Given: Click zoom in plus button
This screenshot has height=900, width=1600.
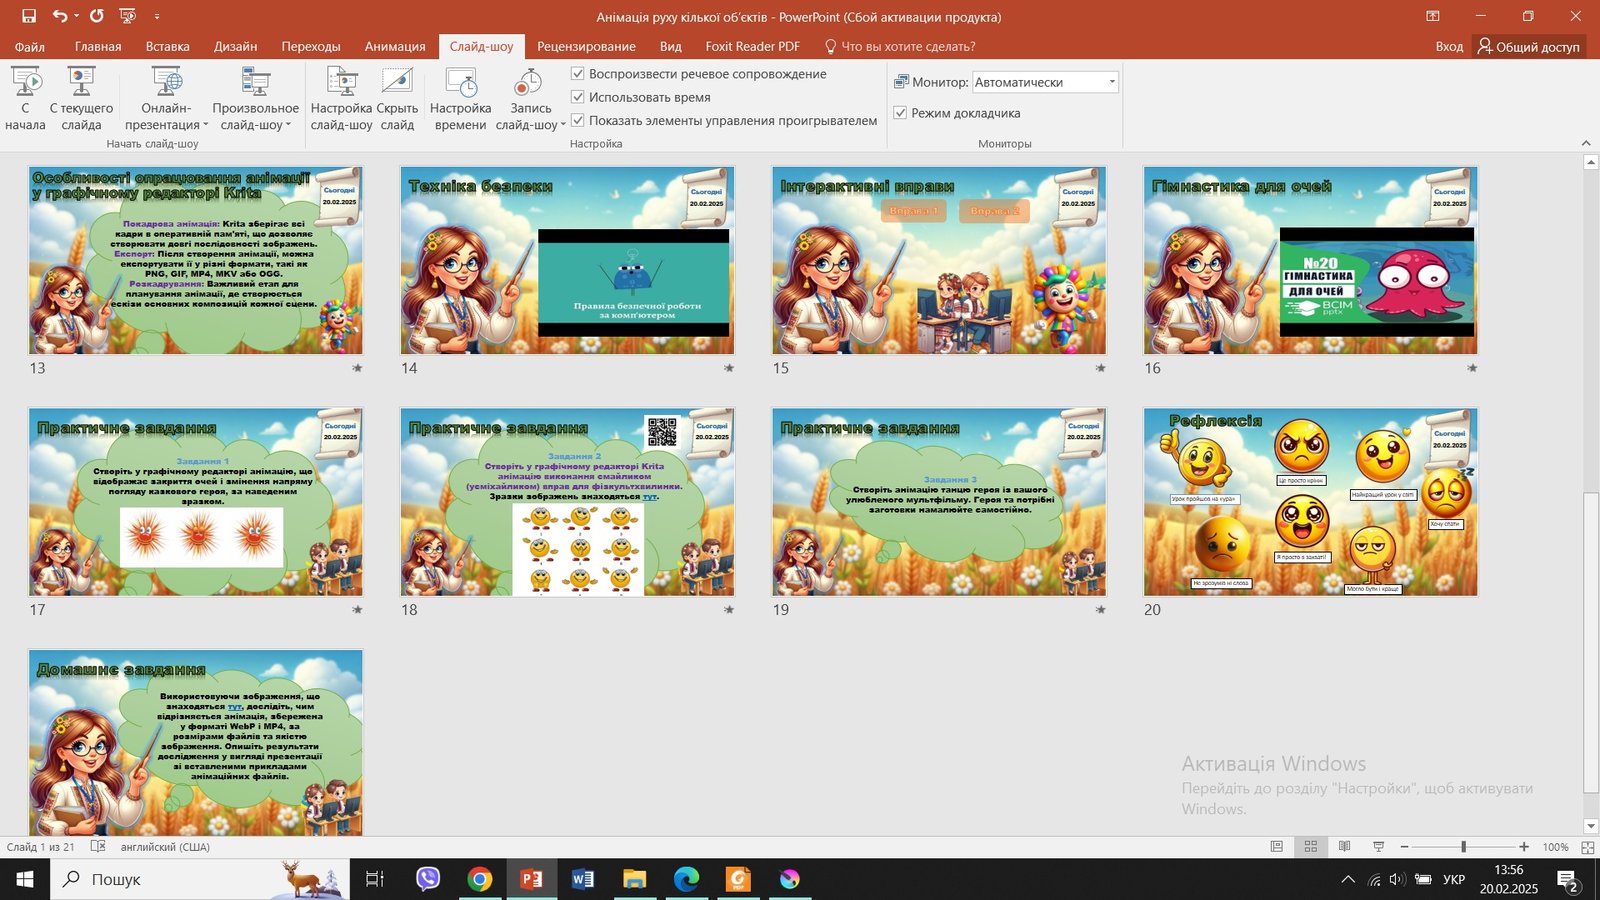Looking at the screenshot, I should click(x=1524, y=847).
